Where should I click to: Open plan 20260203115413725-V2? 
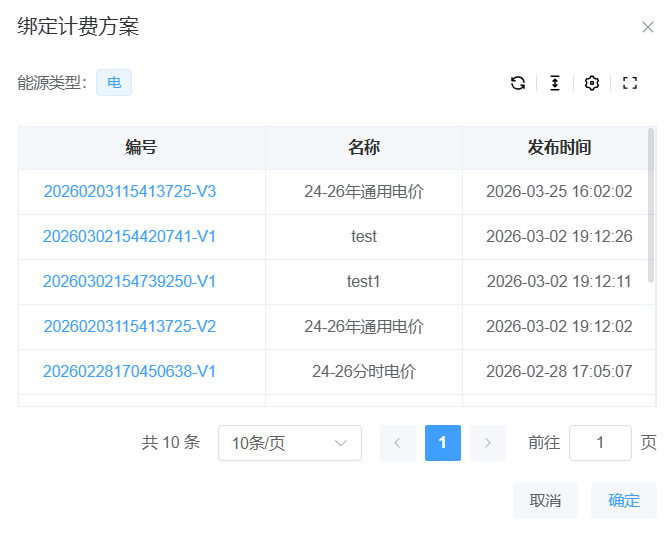130,326
